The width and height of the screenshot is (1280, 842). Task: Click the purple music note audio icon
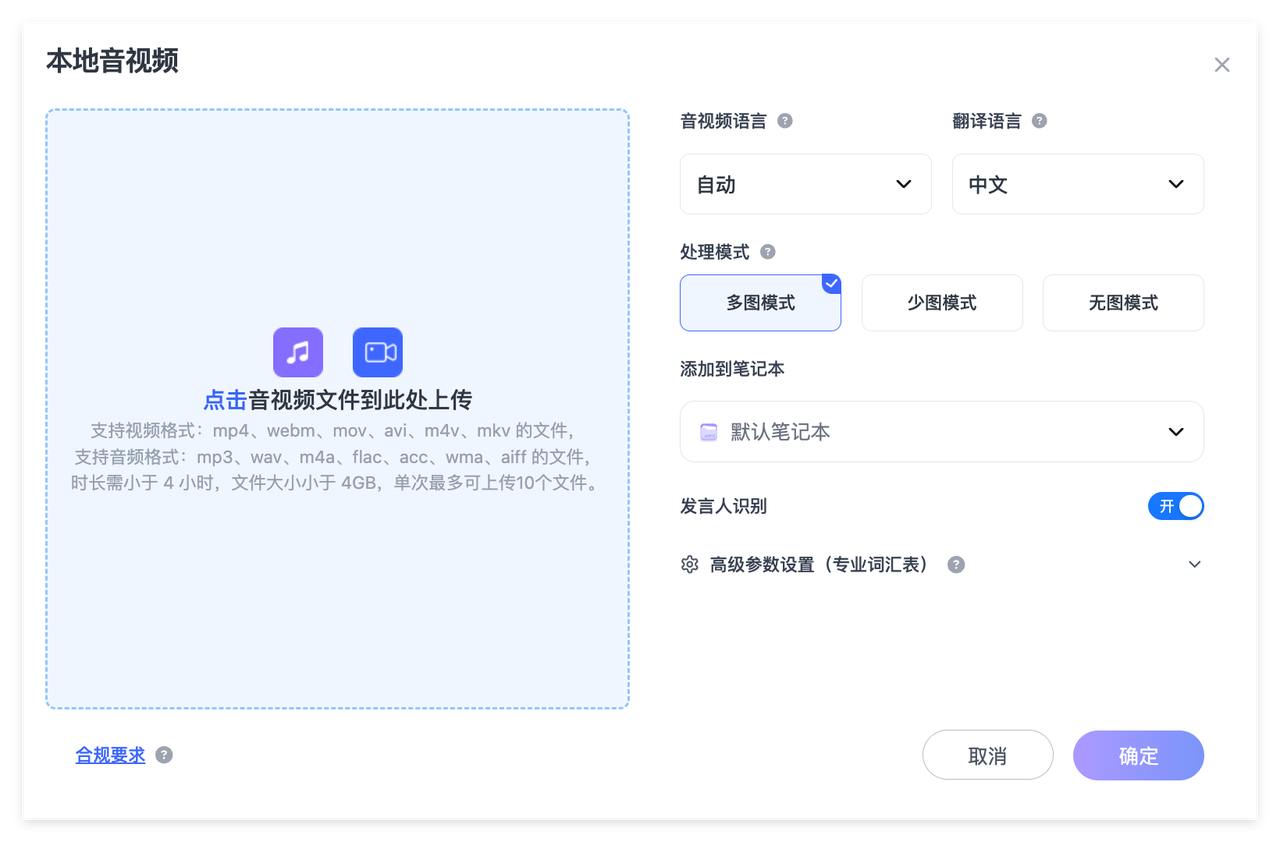(298, 352)
